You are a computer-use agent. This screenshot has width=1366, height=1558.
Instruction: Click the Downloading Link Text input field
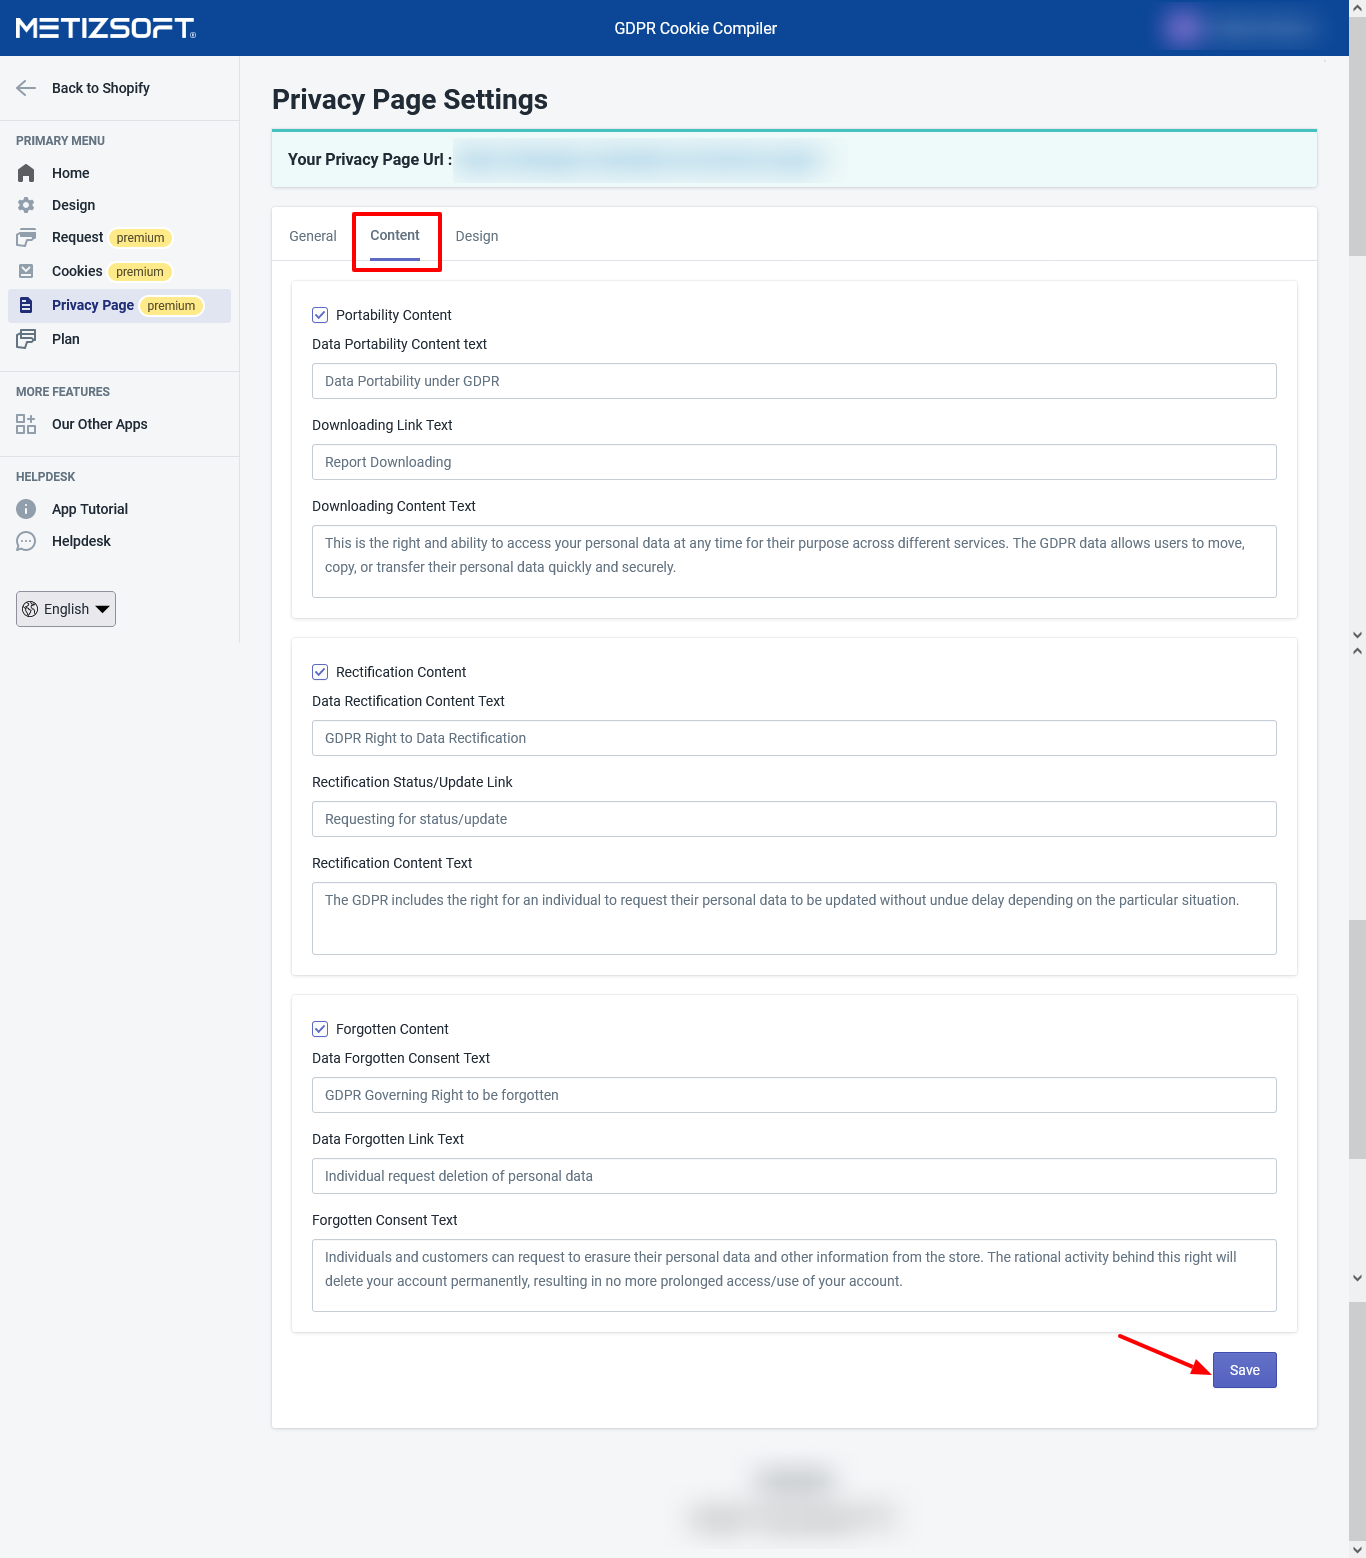(794, 462)
